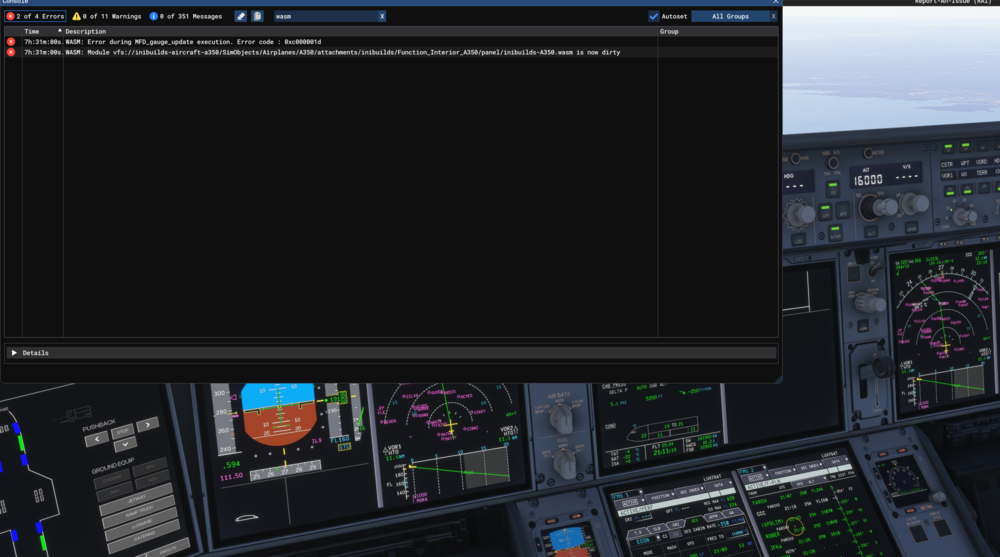Click the pushback left arrow icon
Image resolution: width=1000 pixels, height=557 pixels.
tap(96, 438)
